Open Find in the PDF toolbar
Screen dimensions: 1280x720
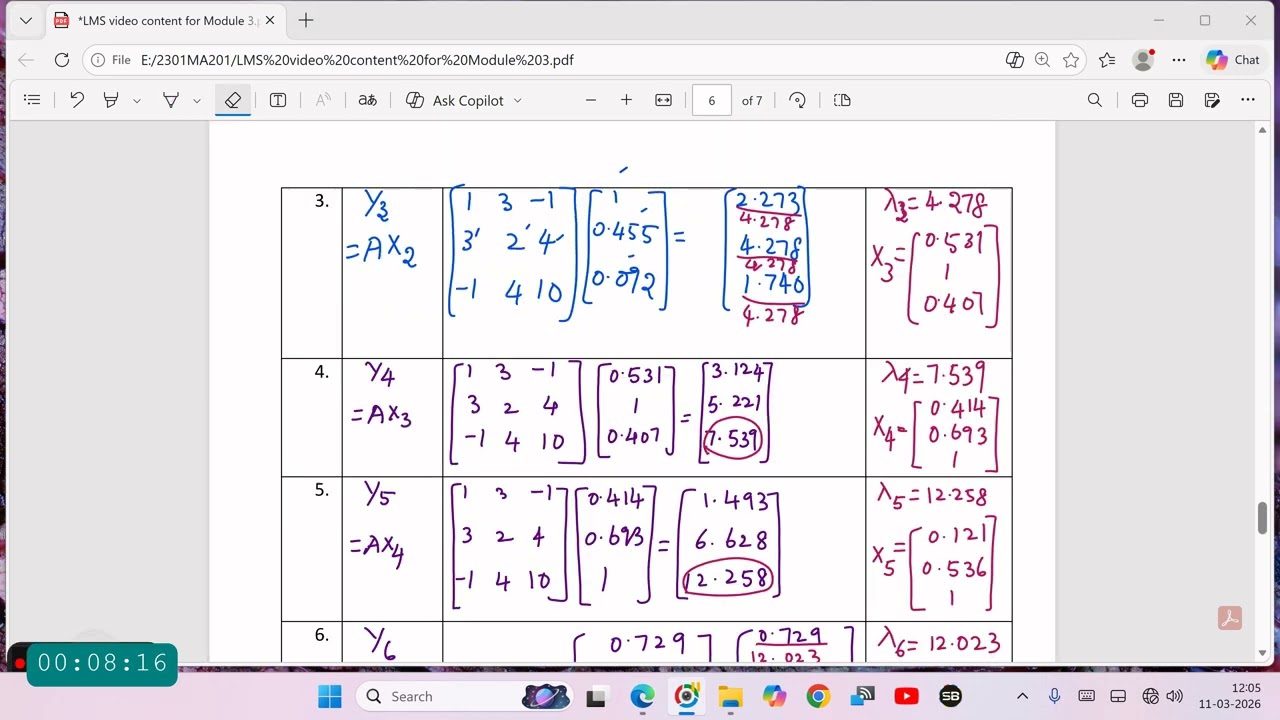1095,100
